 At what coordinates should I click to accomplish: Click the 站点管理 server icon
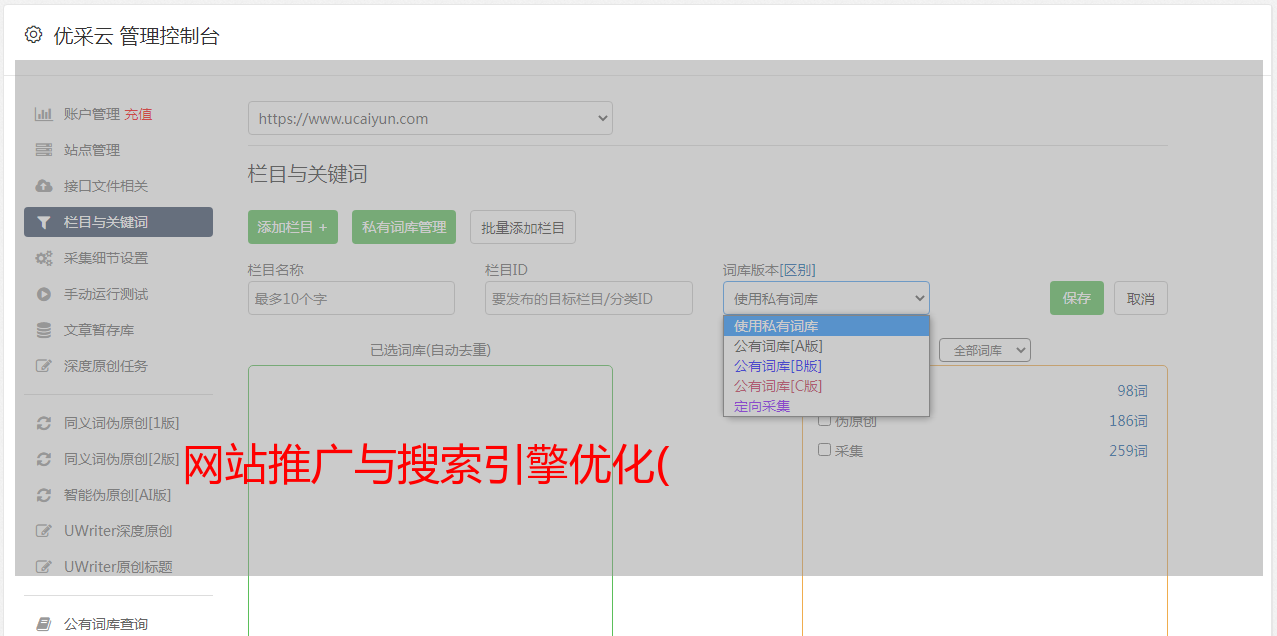44,150
